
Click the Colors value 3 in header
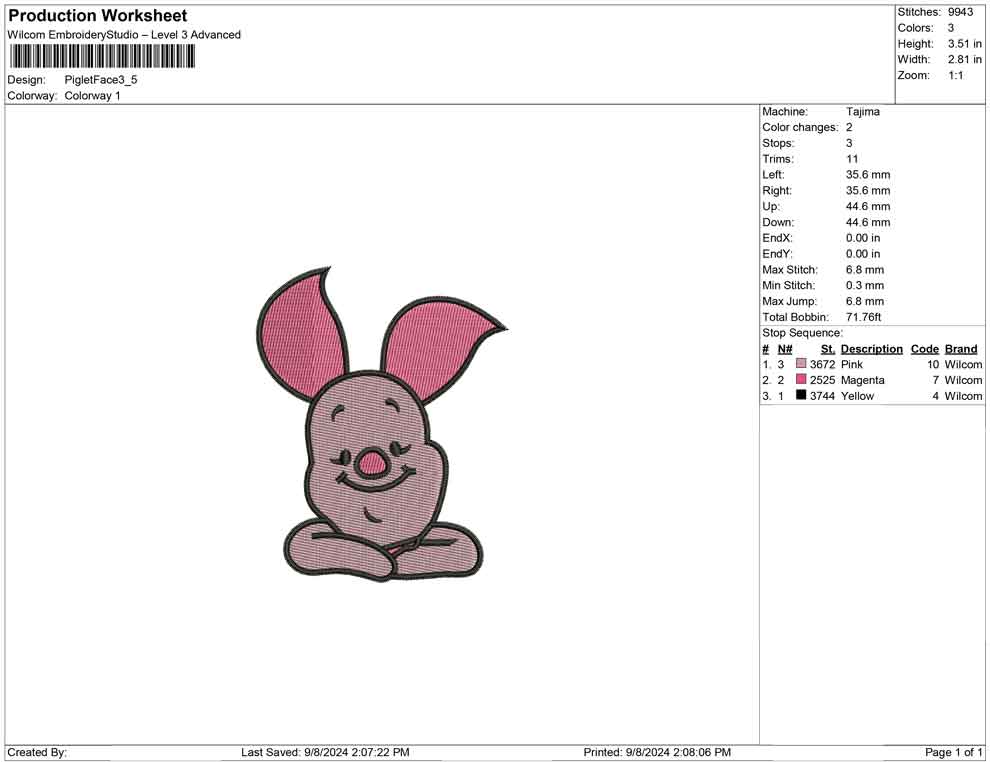[x=951, y=28]
